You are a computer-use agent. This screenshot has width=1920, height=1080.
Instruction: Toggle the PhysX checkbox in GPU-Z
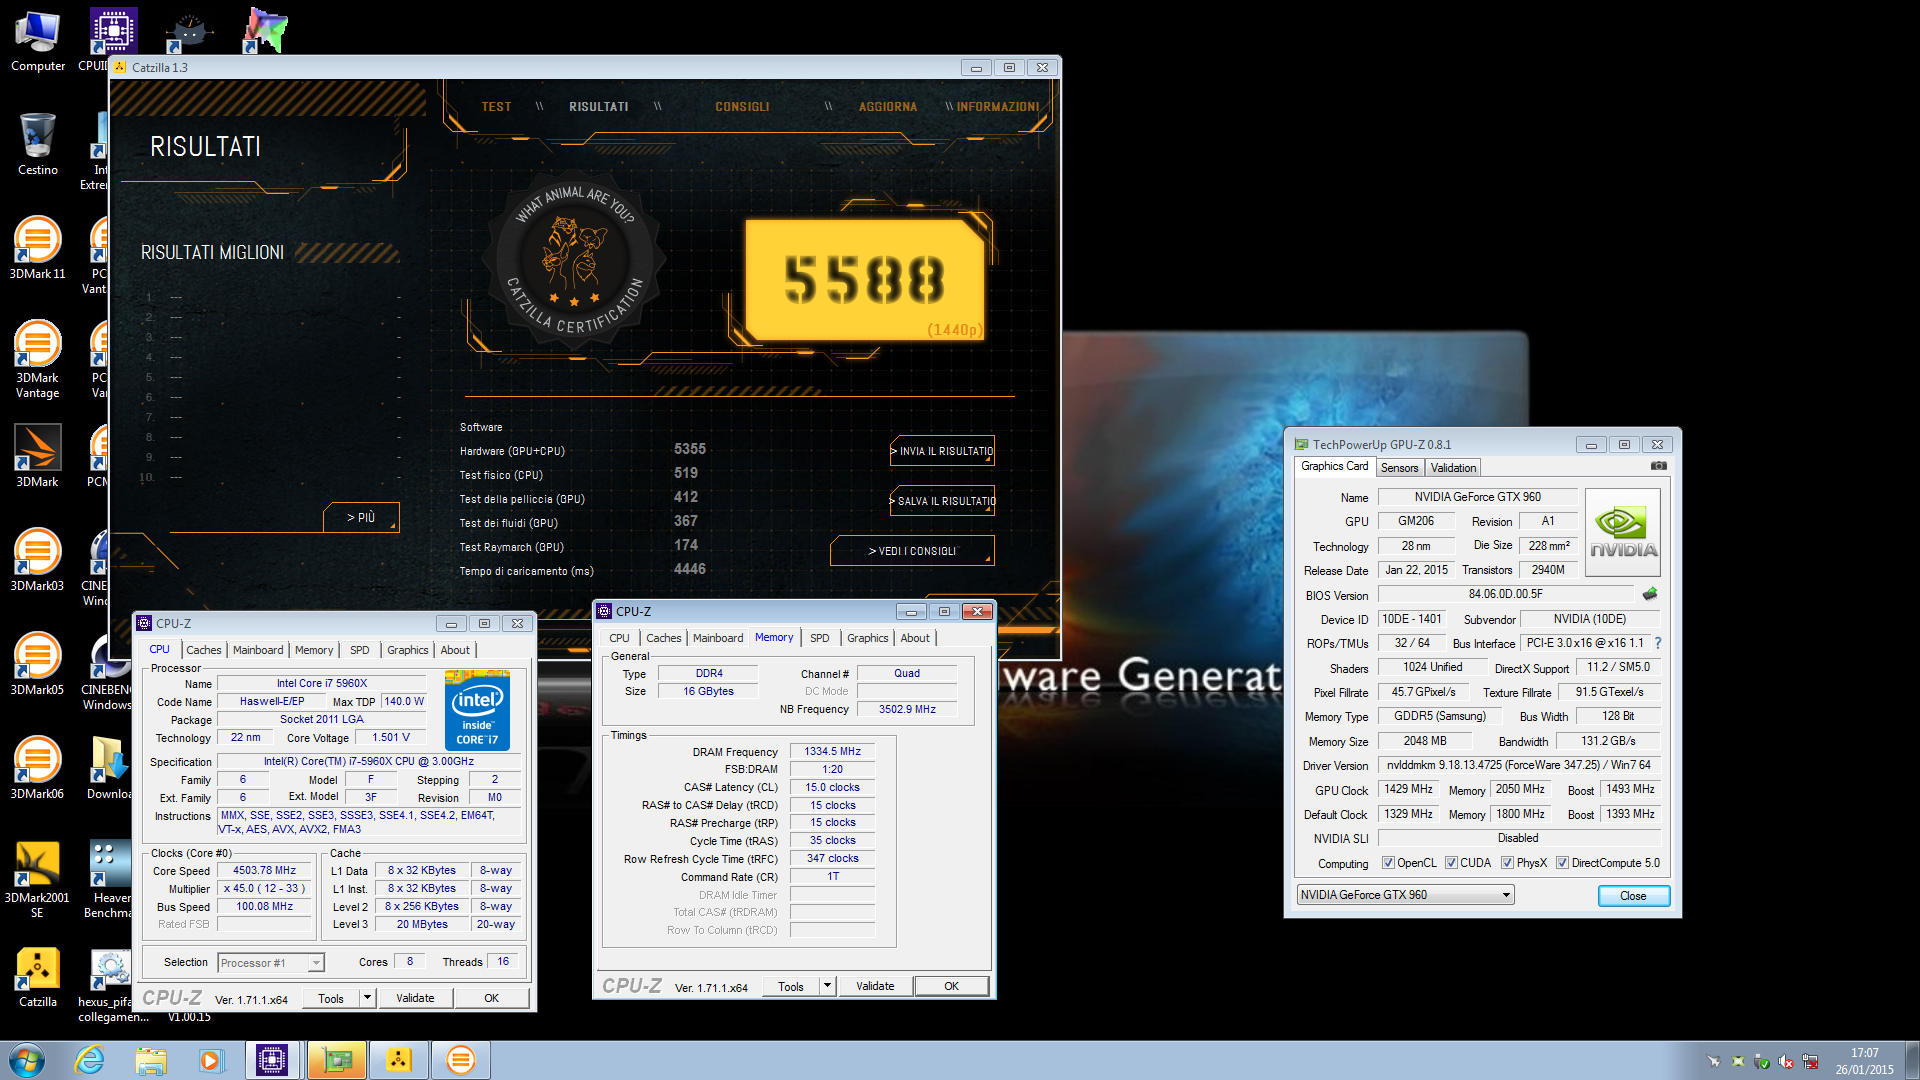pyautogui.click(x=1507, y=863)
